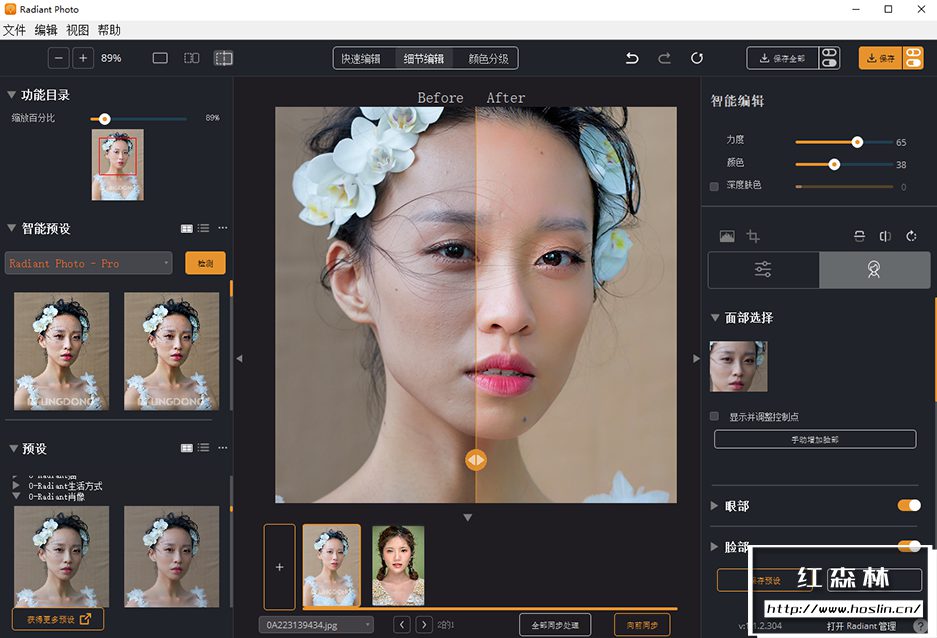937x638 pixels.
Task: Toggle the 眼部 switch off
Action: 909,506
